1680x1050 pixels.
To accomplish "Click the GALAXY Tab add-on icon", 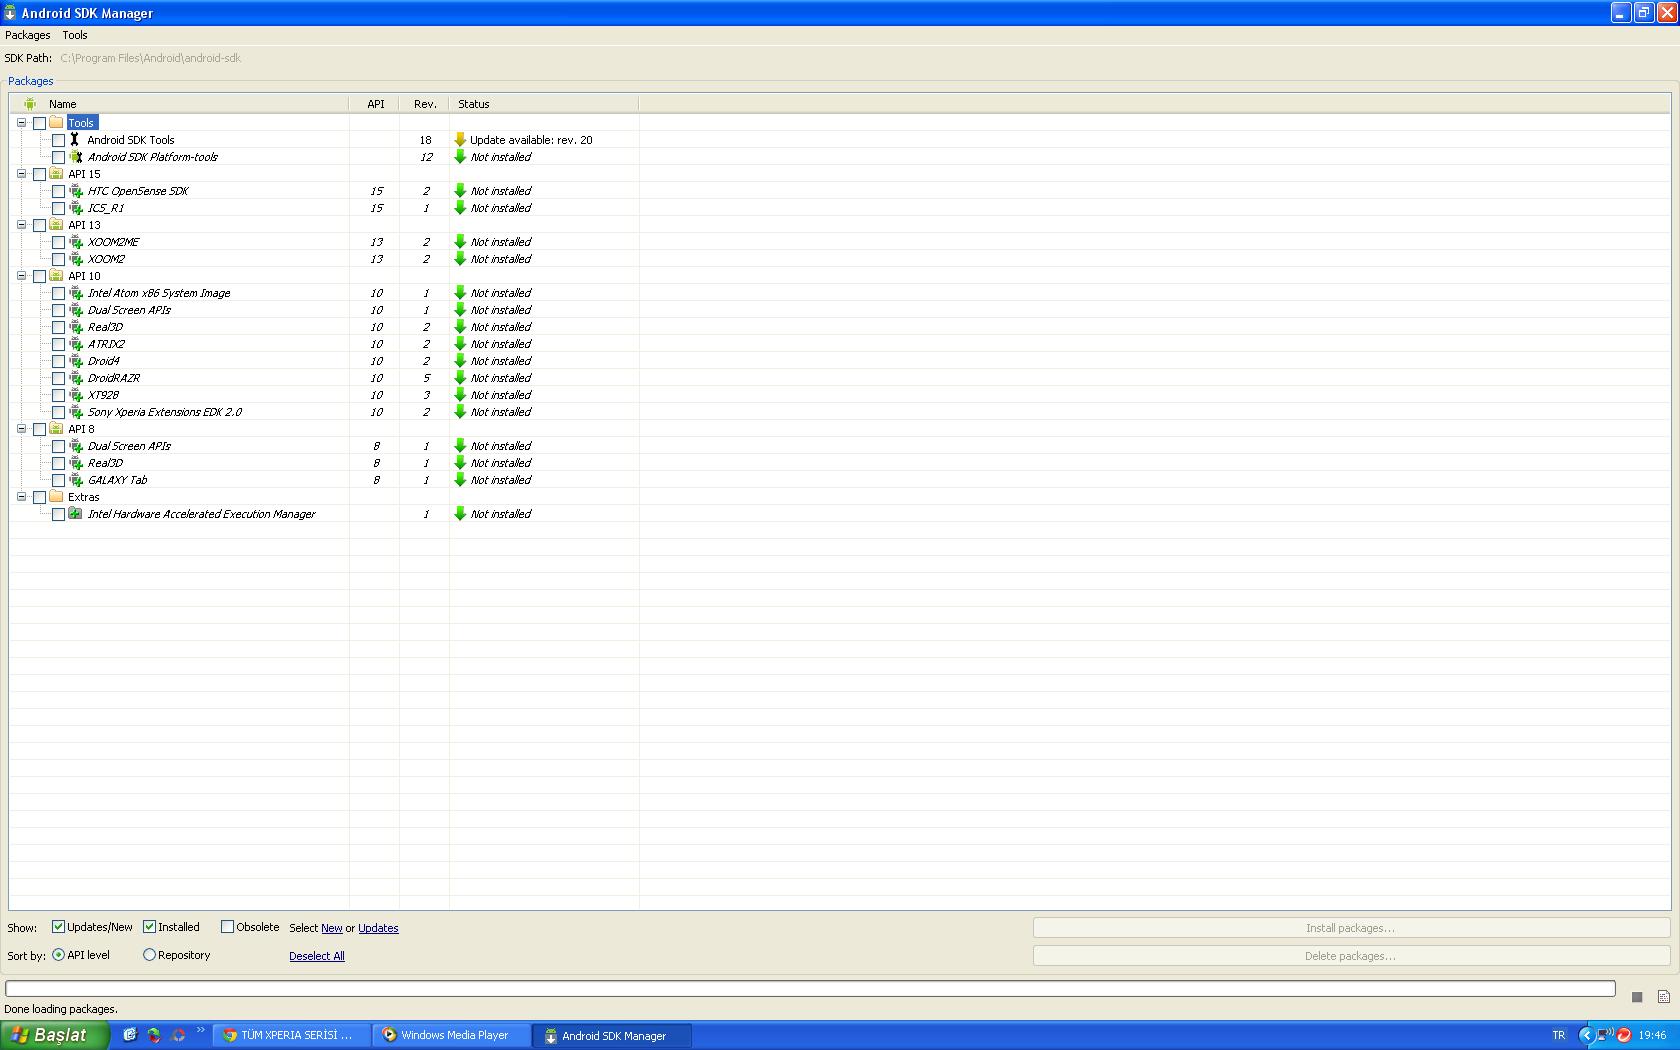I will click(x=75, y=480).
